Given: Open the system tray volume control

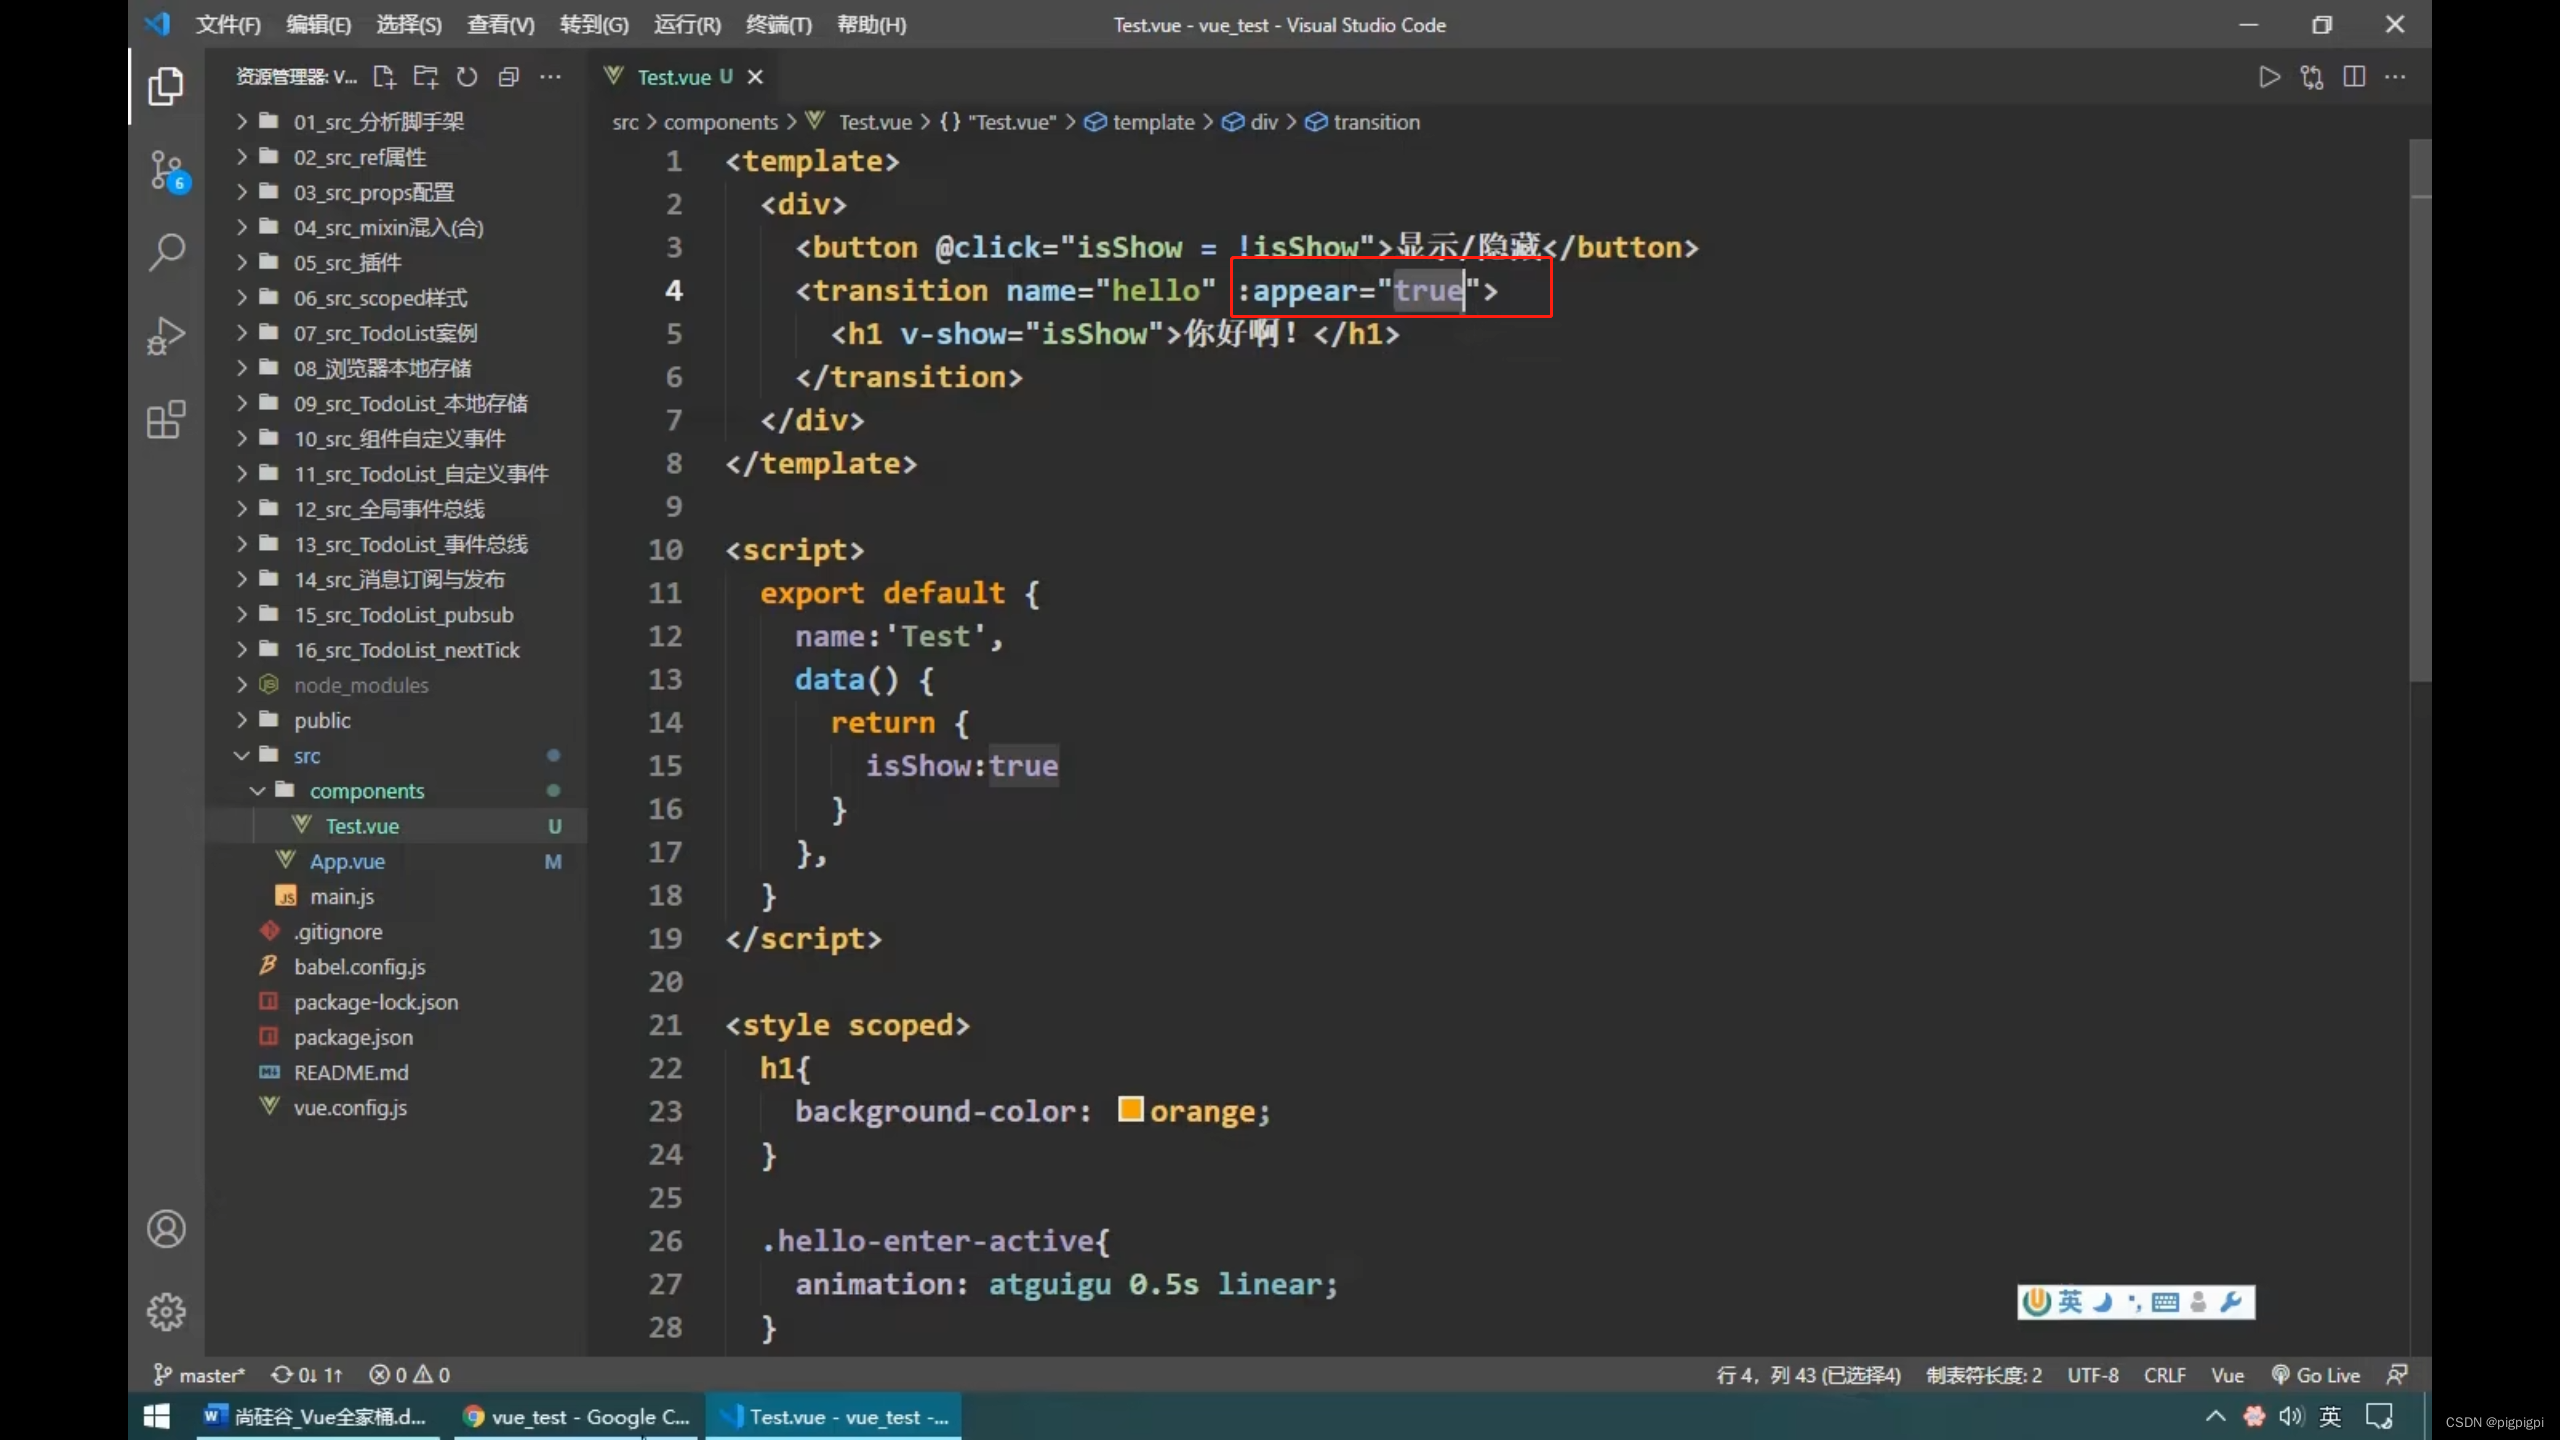Looking at the screenshot, I should coord(2291,1416).
